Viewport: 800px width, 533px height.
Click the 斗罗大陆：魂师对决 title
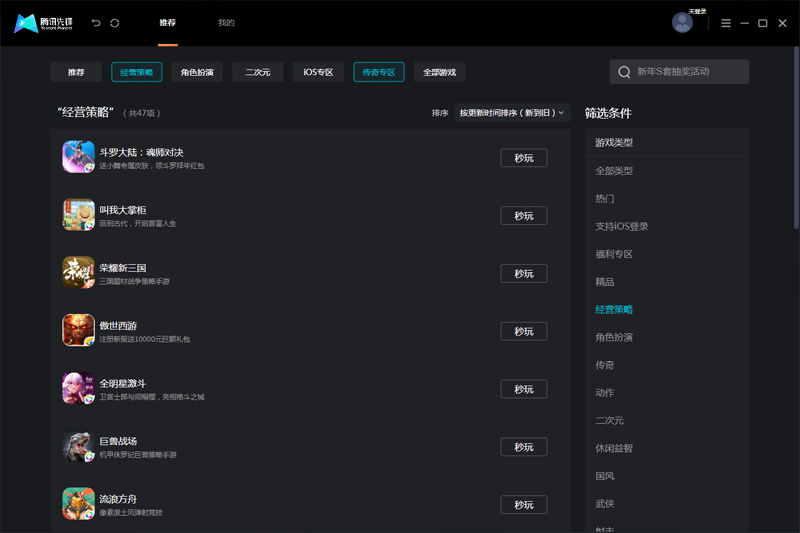[141, 152]
